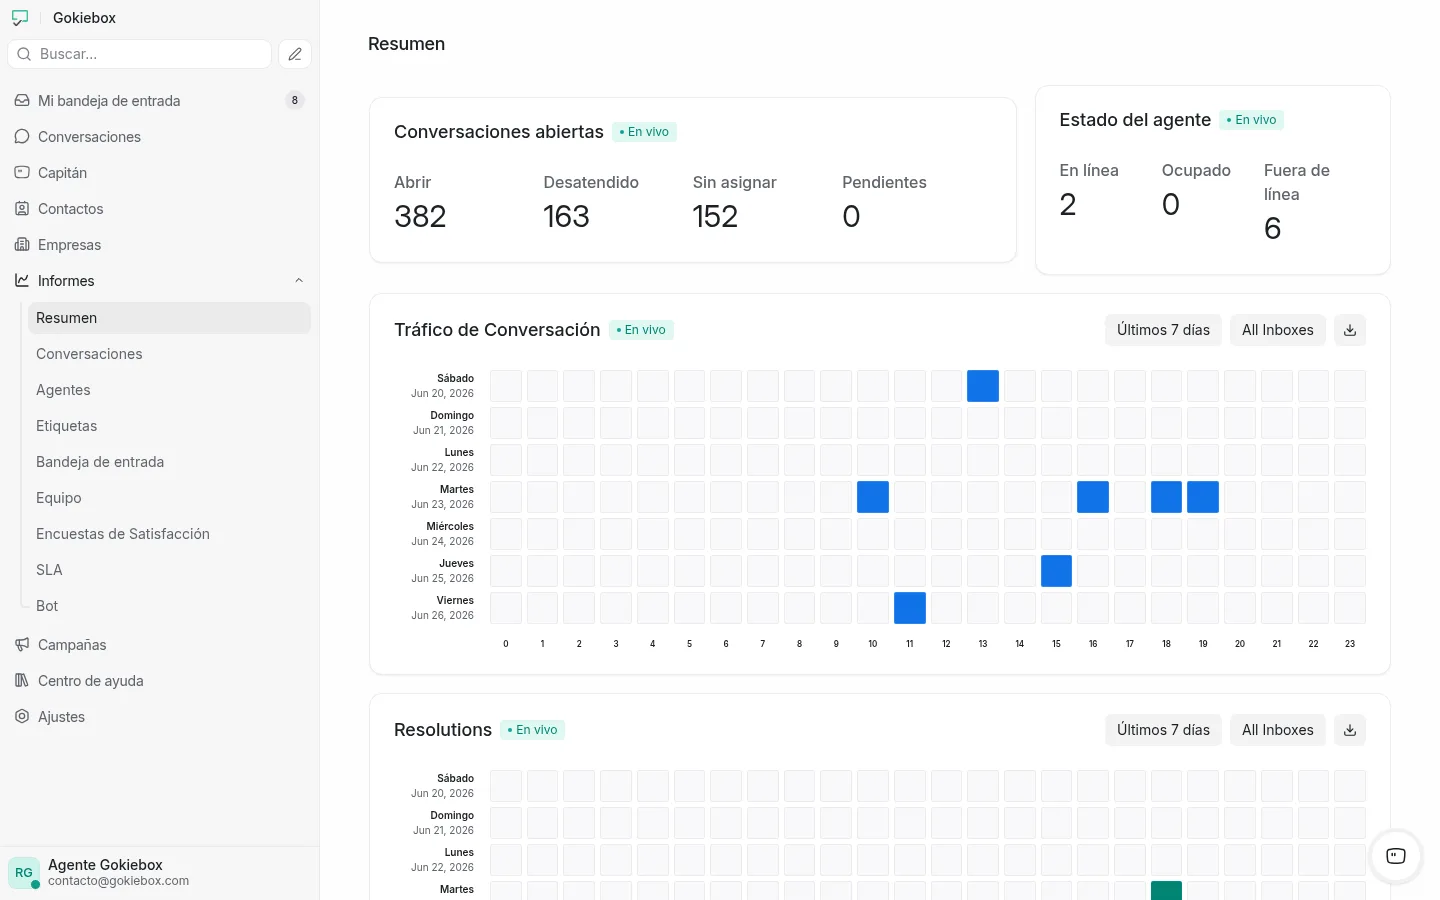Open the Agentes report

pyautogui.click(x=169, y=390)
